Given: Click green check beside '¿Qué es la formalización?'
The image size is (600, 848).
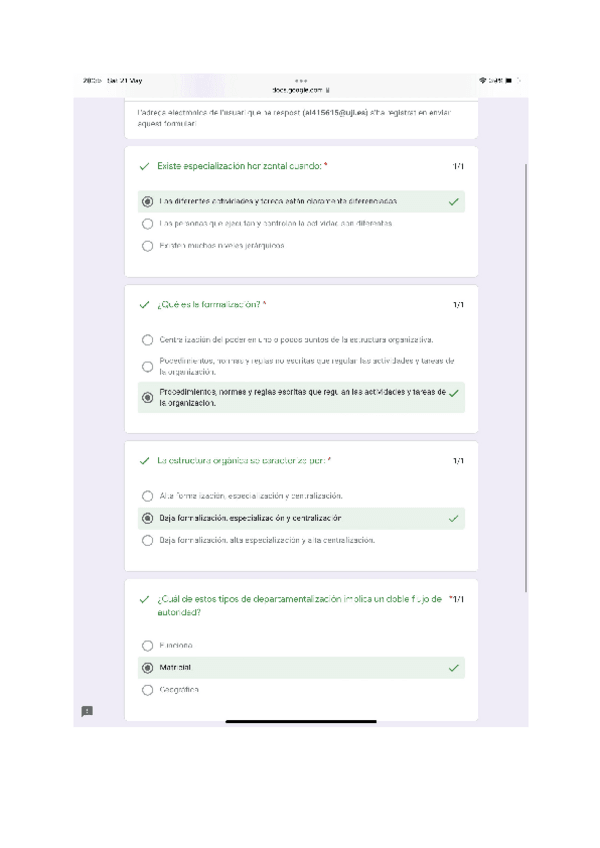Looking at the screenshot, I should coord(145,304).
